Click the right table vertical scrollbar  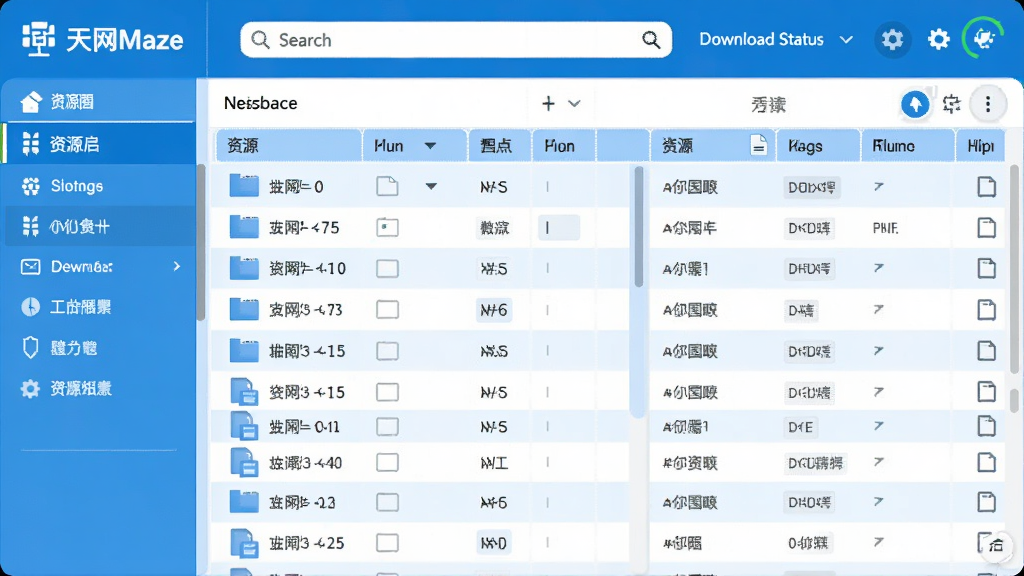coord(1014,271)
